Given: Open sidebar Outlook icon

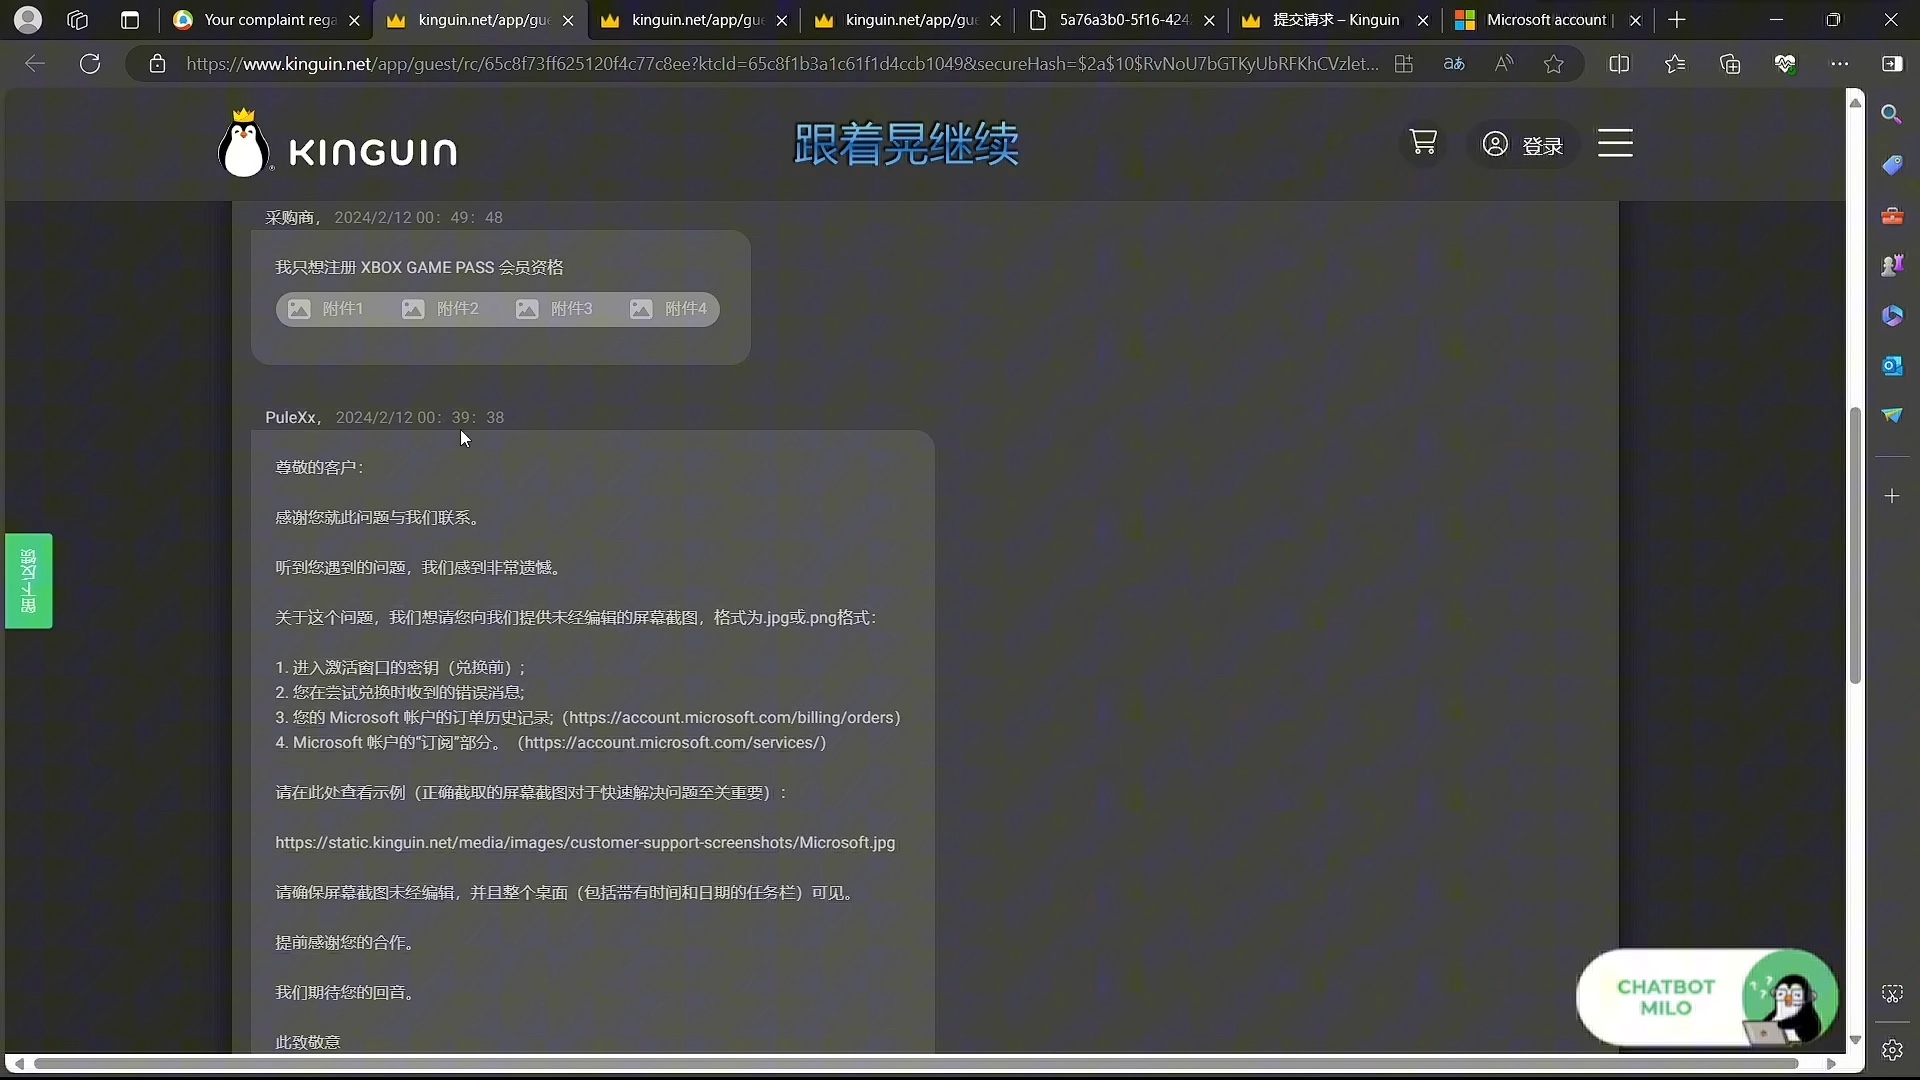Looking at the screenshot, I should tap(1892, 366).
